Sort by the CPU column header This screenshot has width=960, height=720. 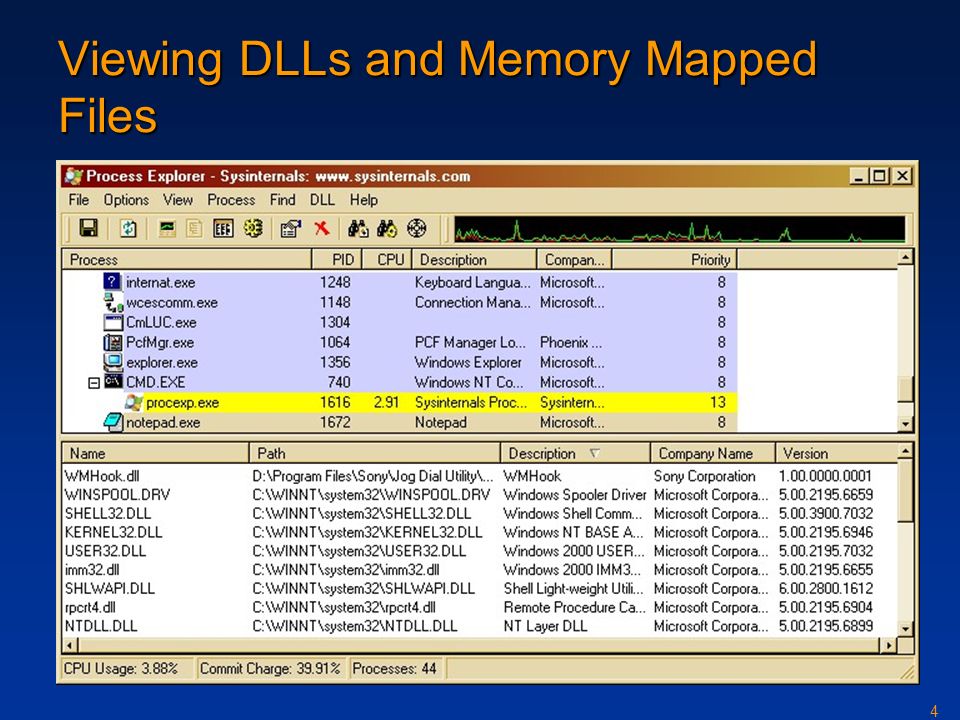point(387,260)
